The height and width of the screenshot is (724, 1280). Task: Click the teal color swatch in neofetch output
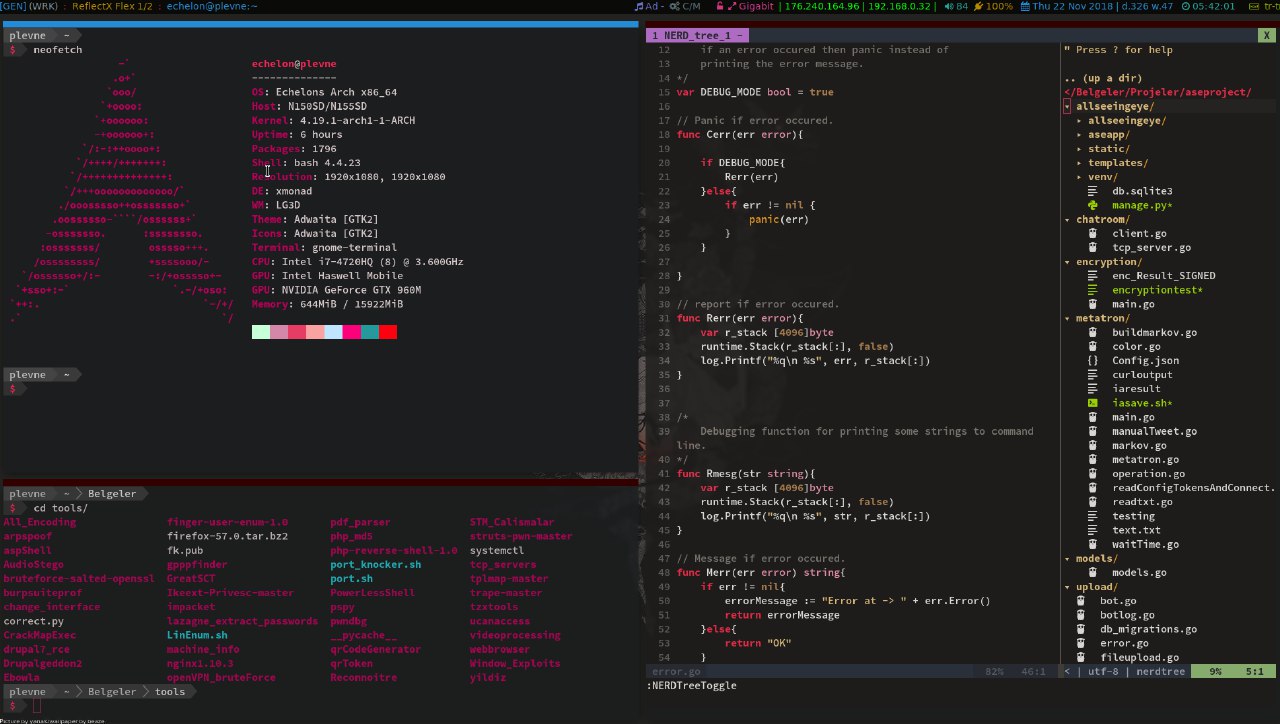pyautogui.click(x=370, y=332)
